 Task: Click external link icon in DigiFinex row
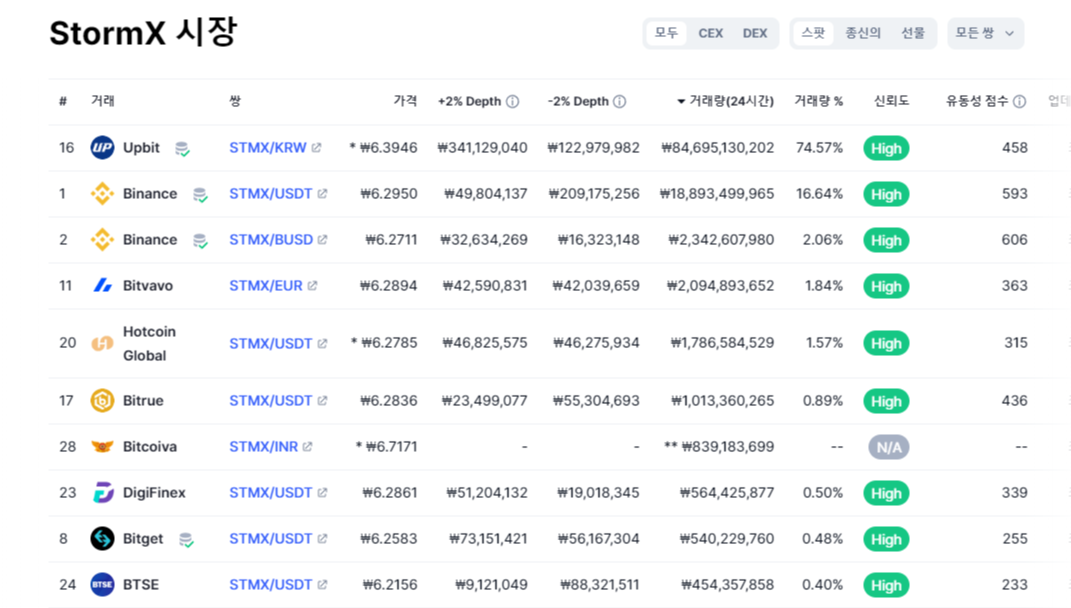[x=322, y=493]
